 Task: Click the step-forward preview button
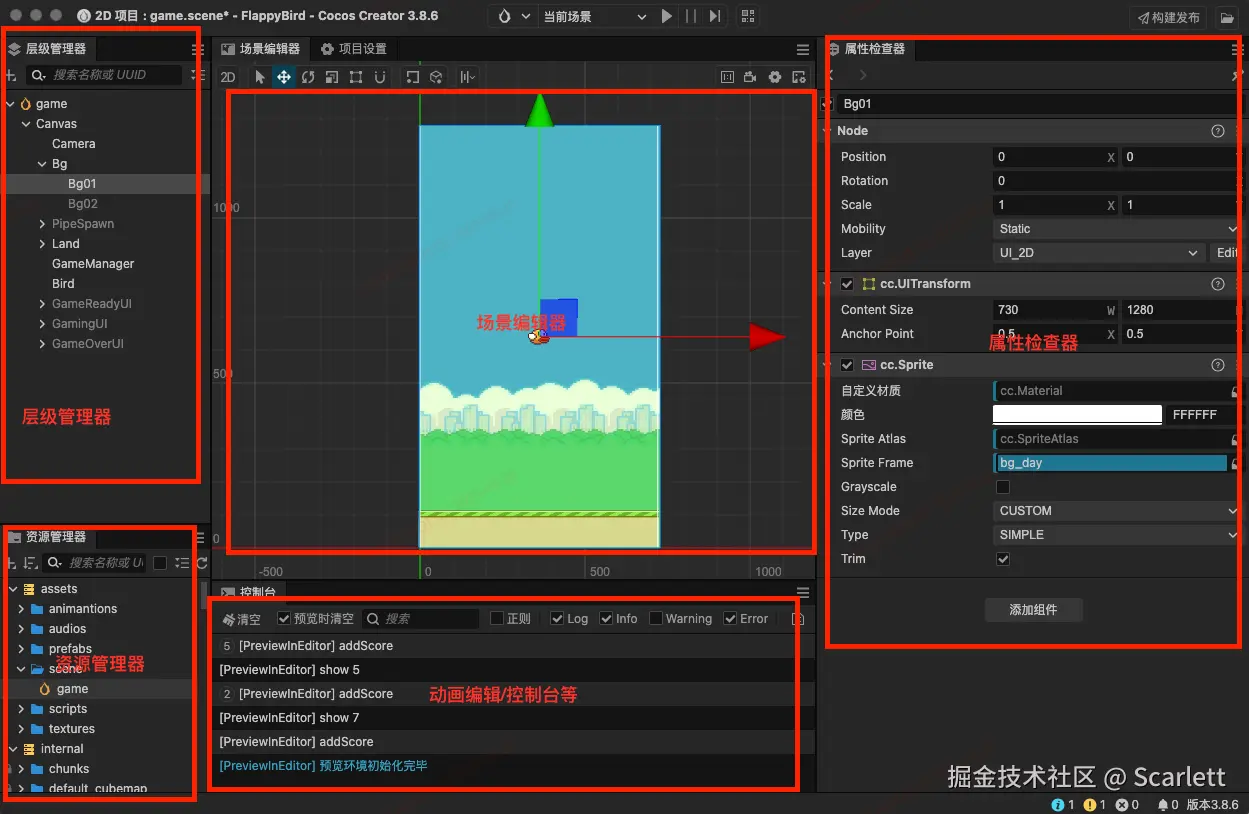click(714, 17)
